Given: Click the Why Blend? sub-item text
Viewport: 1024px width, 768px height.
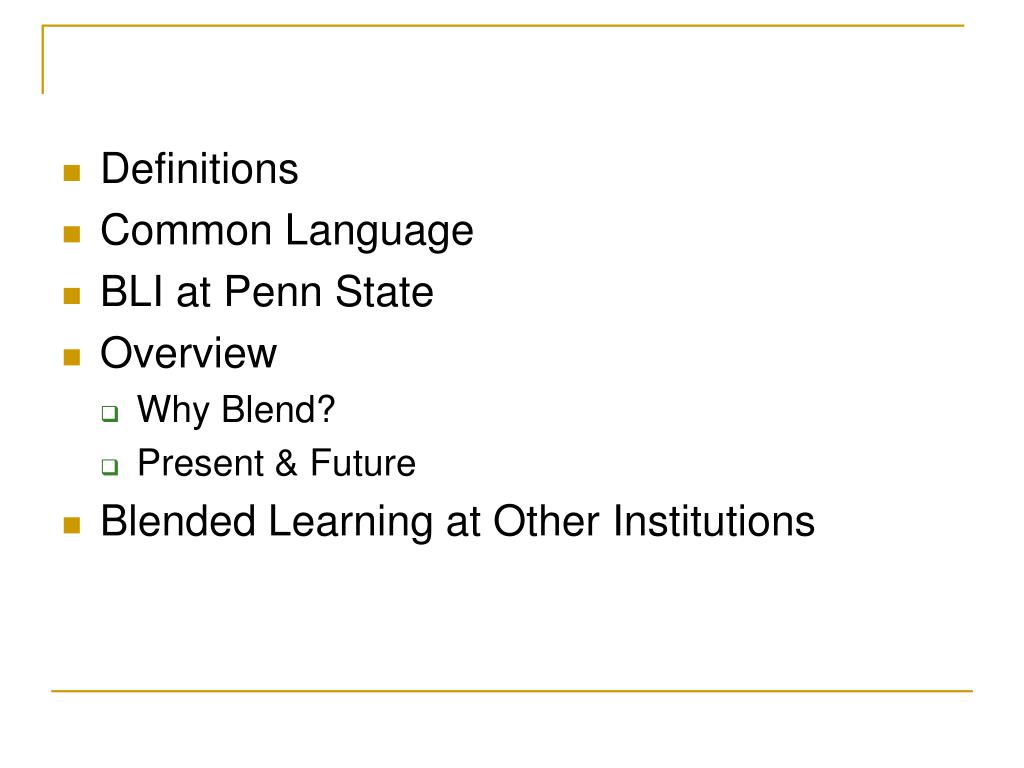Looking at the screenshot, I should pyautogui.click(x=236, y=411).
